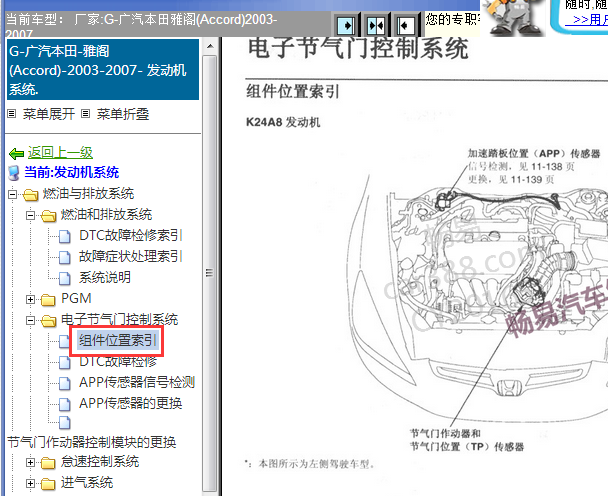The width and height of the screenshot is (608, 496).
Task: Open the 当前:发动机系统 link
Action: [x=71, y=172]
